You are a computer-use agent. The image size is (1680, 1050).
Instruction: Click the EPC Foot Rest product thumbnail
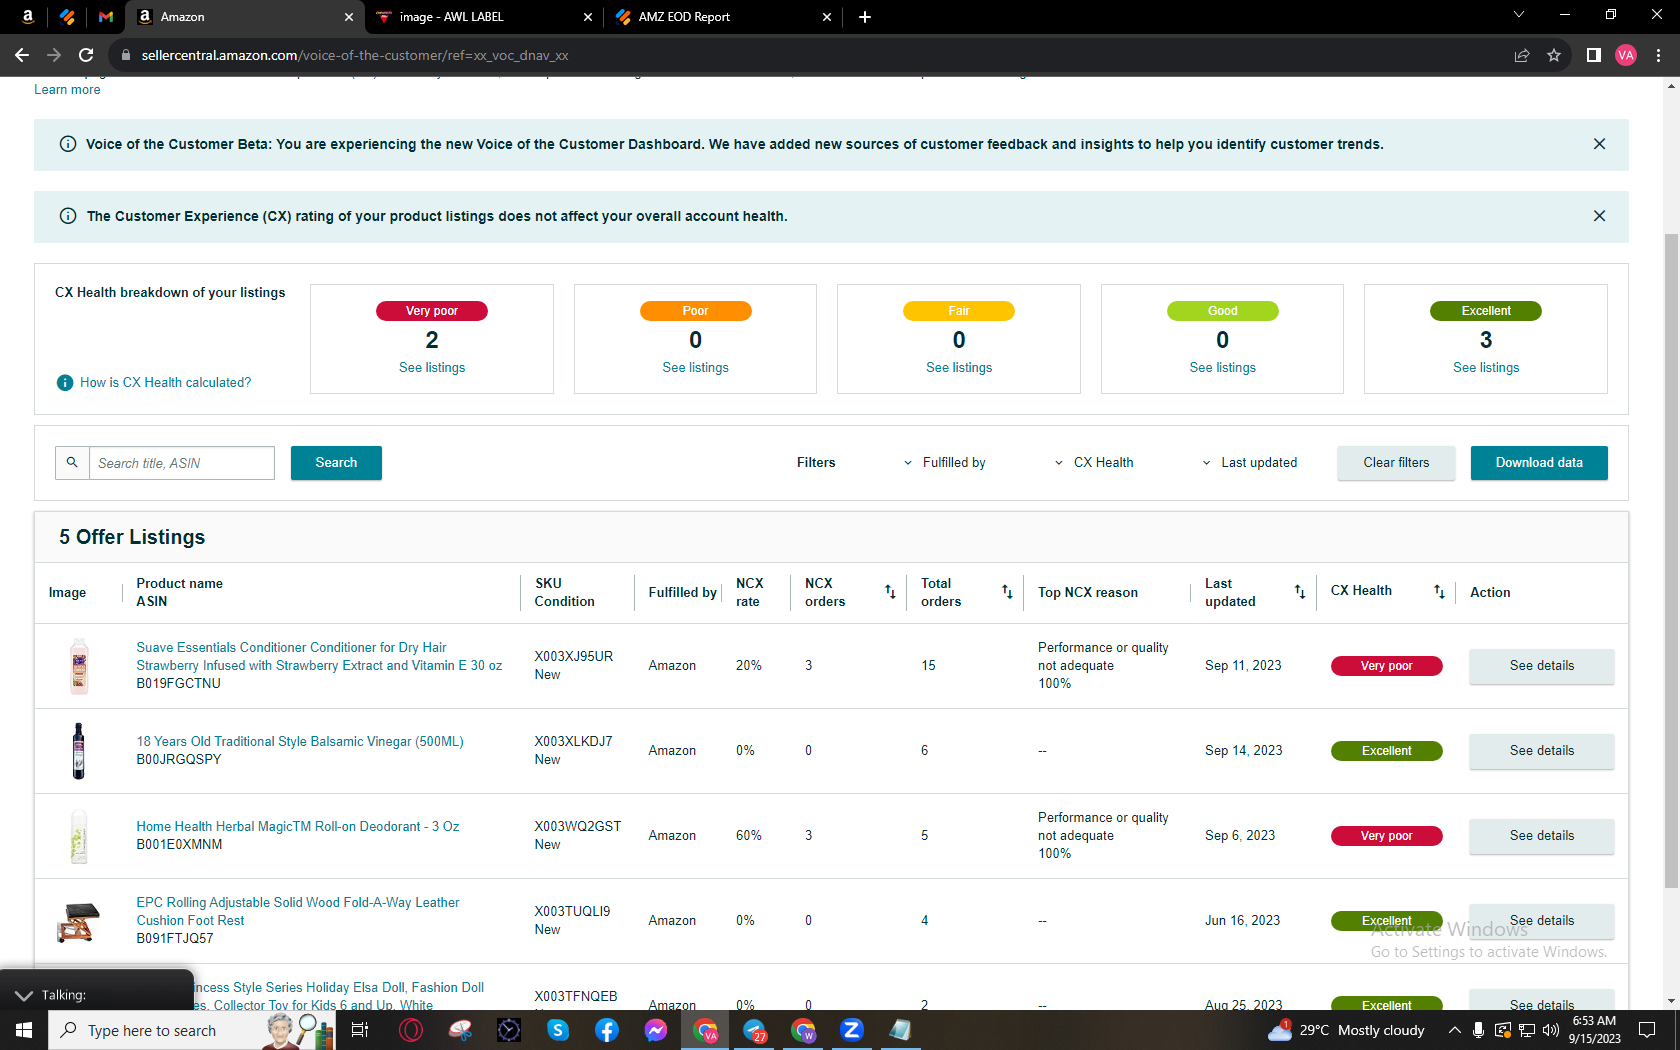79,921
